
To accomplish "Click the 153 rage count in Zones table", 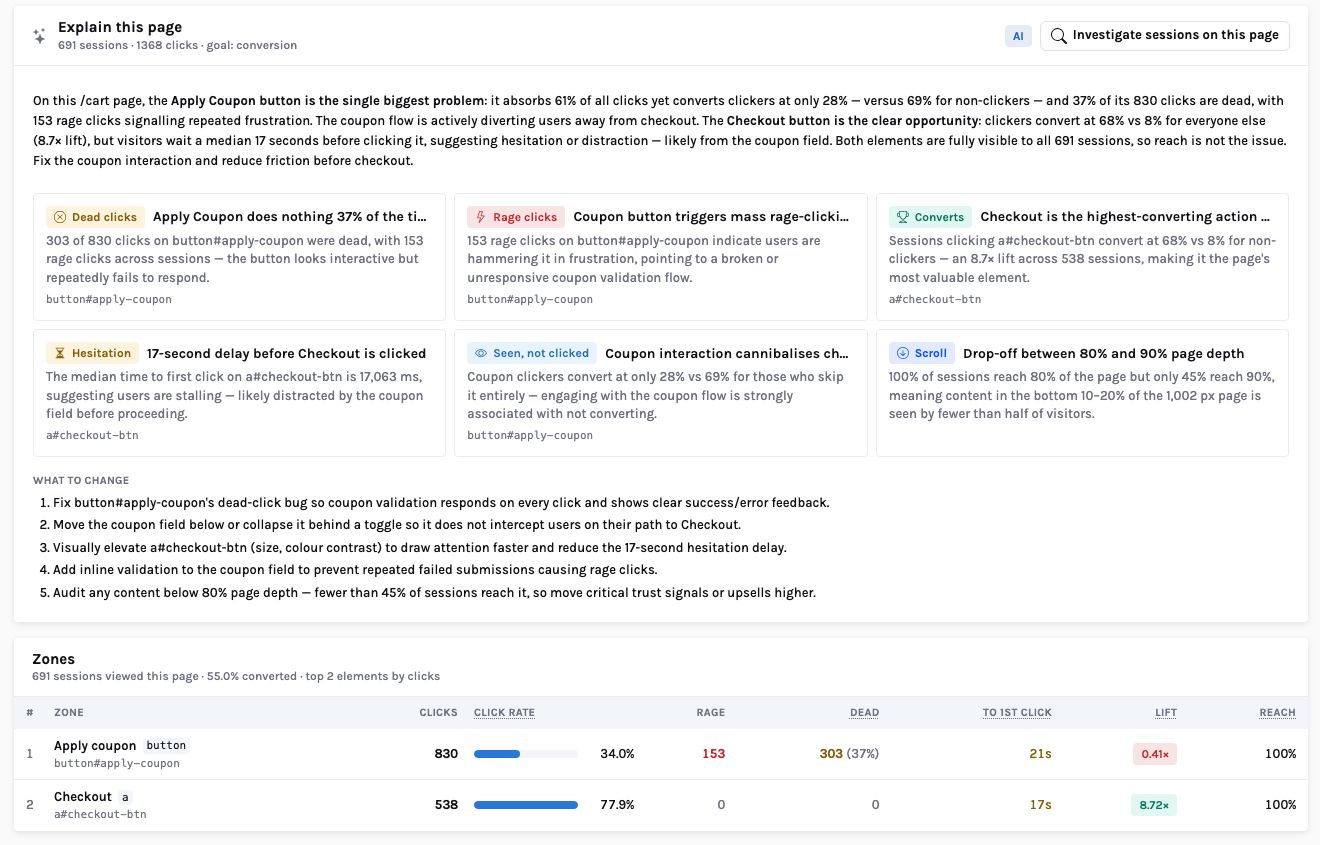I will (x=713, y=754).
